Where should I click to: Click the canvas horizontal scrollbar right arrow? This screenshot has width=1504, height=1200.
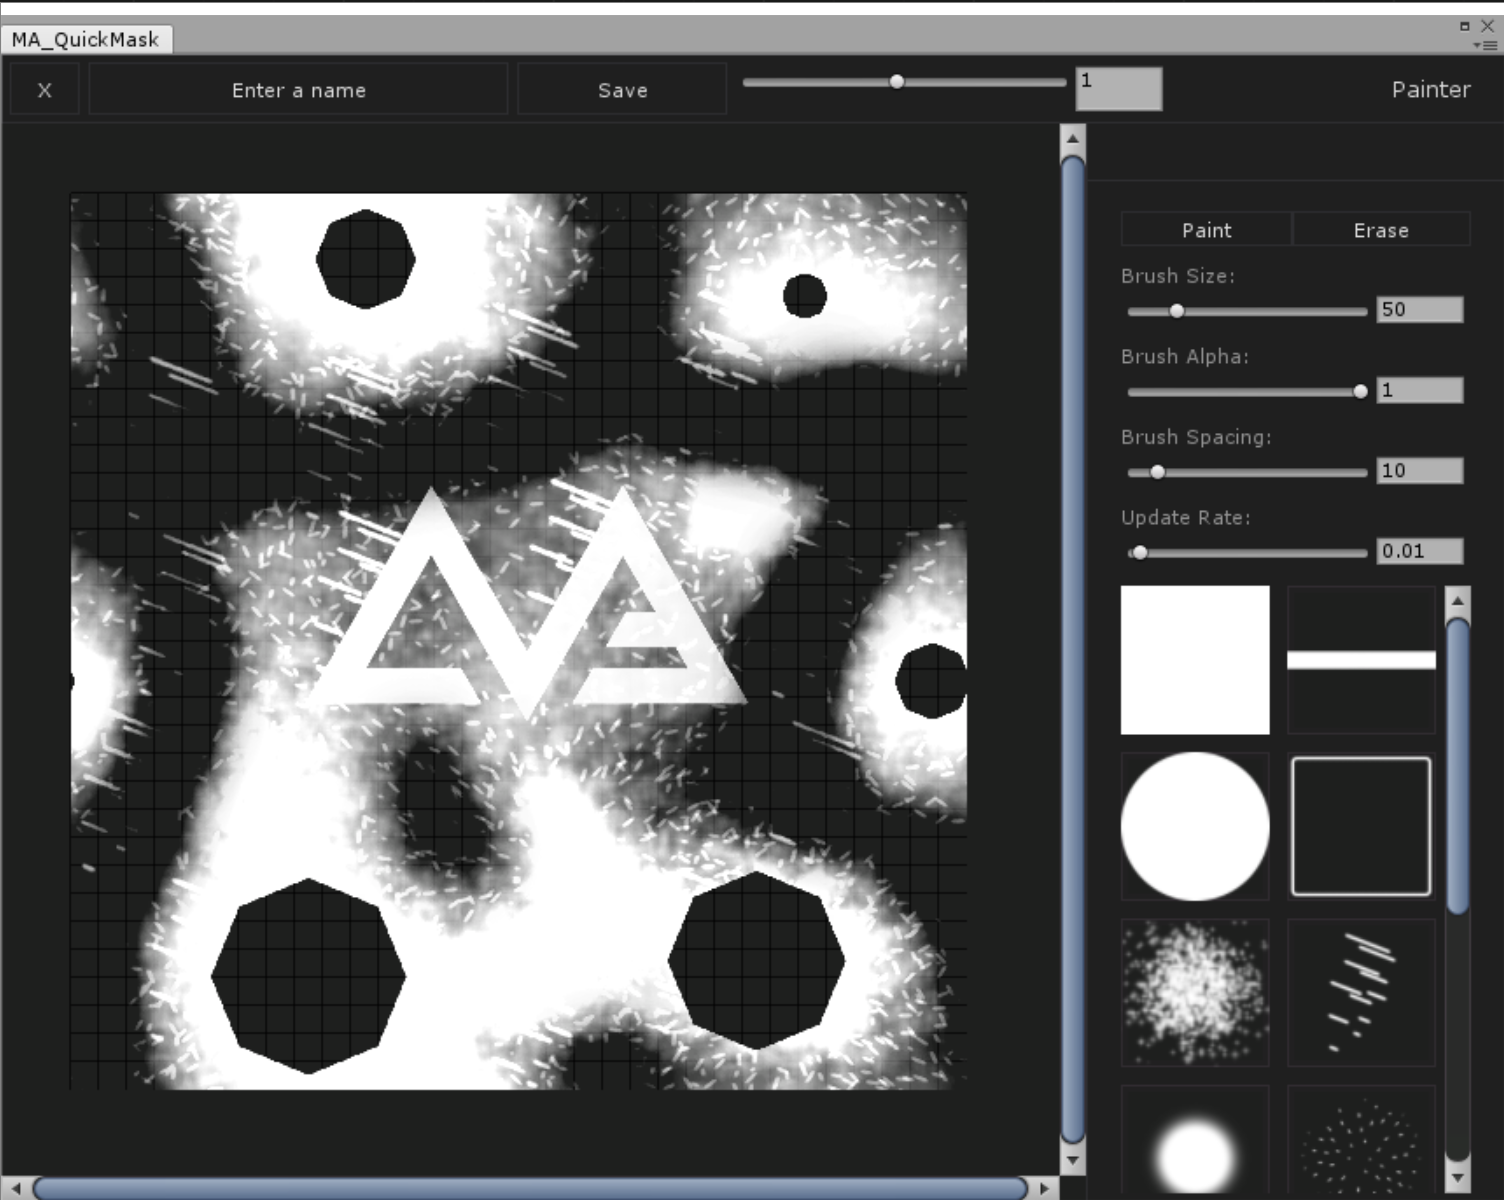1044,1188
